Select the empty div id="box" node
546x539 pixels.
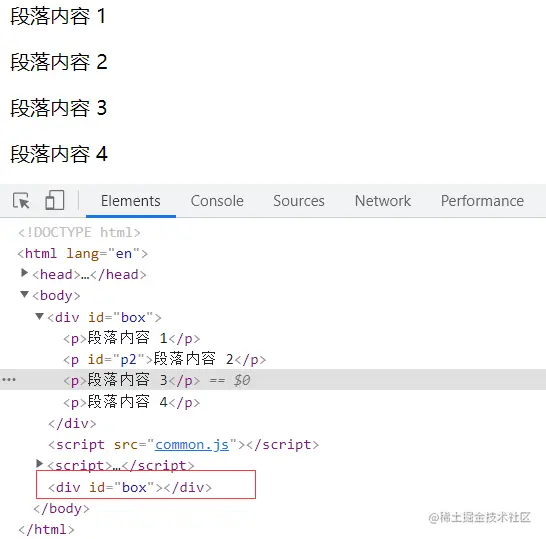pyautogui.click(x=130, y=487)
